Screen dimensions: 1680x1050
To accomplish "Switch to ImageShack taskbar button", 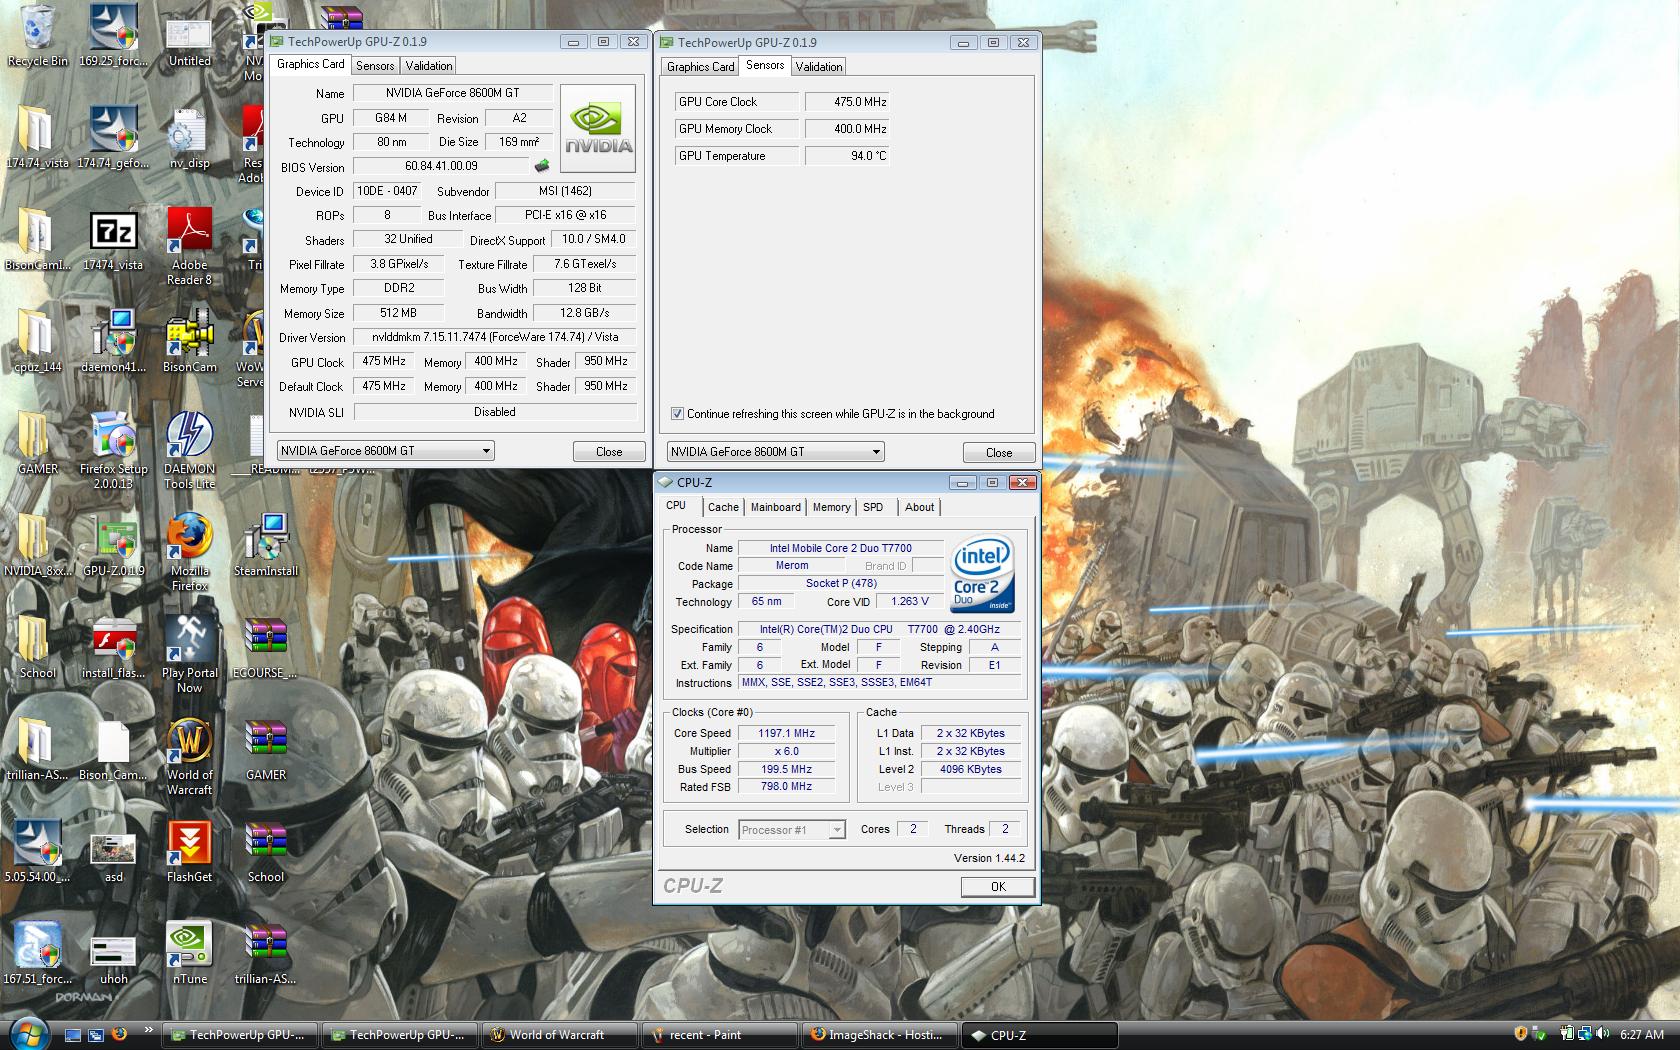I will (878, 1035).
